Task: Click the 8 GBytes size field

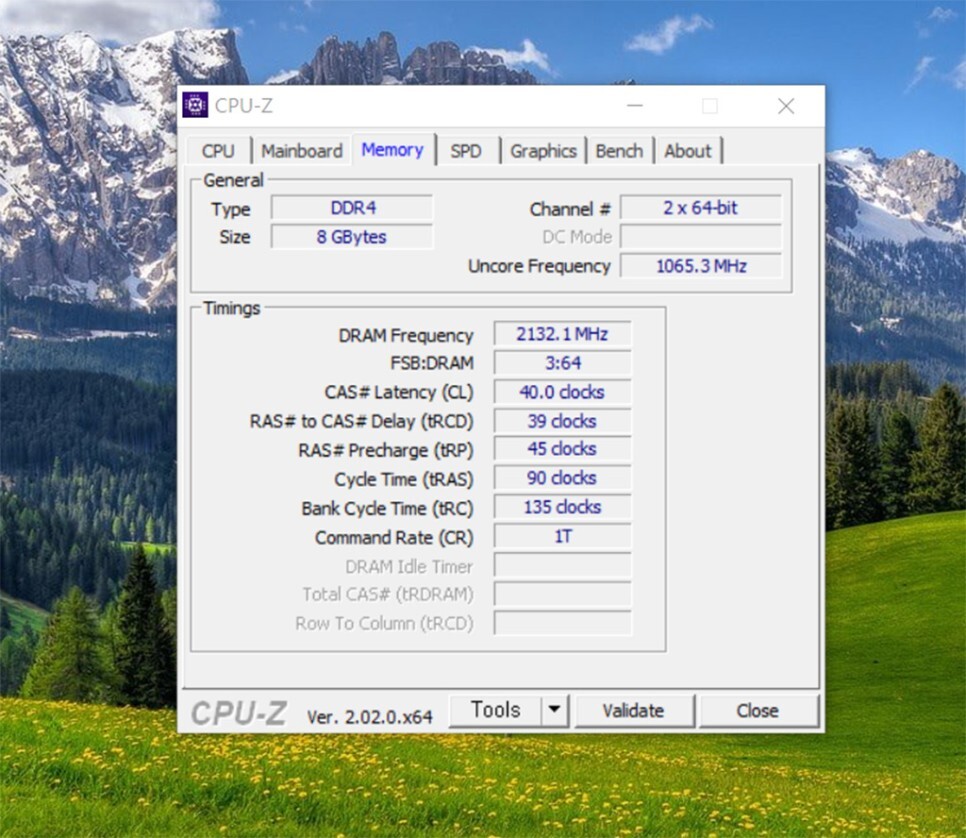Action: pyautogui.click(x=352, y=237)
